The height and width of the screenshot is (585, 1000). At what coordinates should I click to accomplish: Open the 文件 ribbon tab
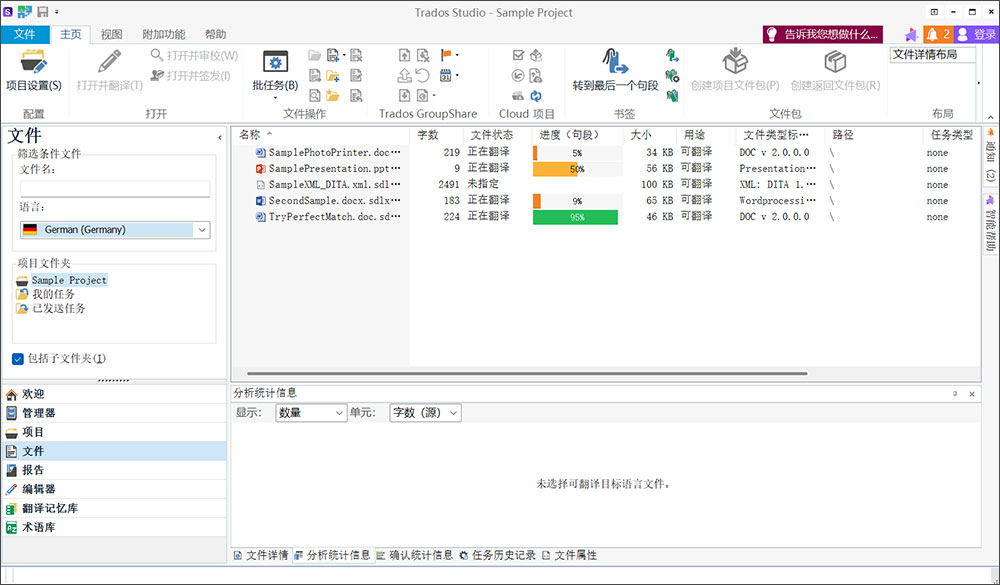click(x=25, y=34)
